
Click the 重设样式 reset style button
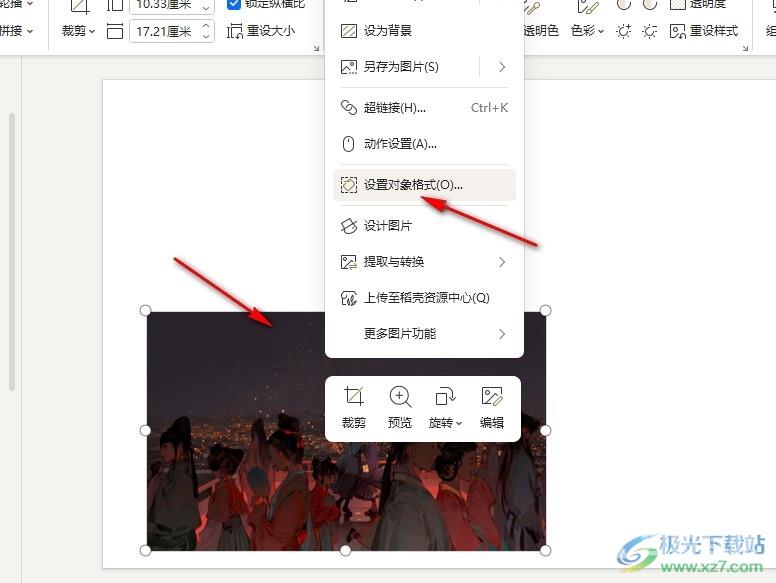[x=703, y=31]
